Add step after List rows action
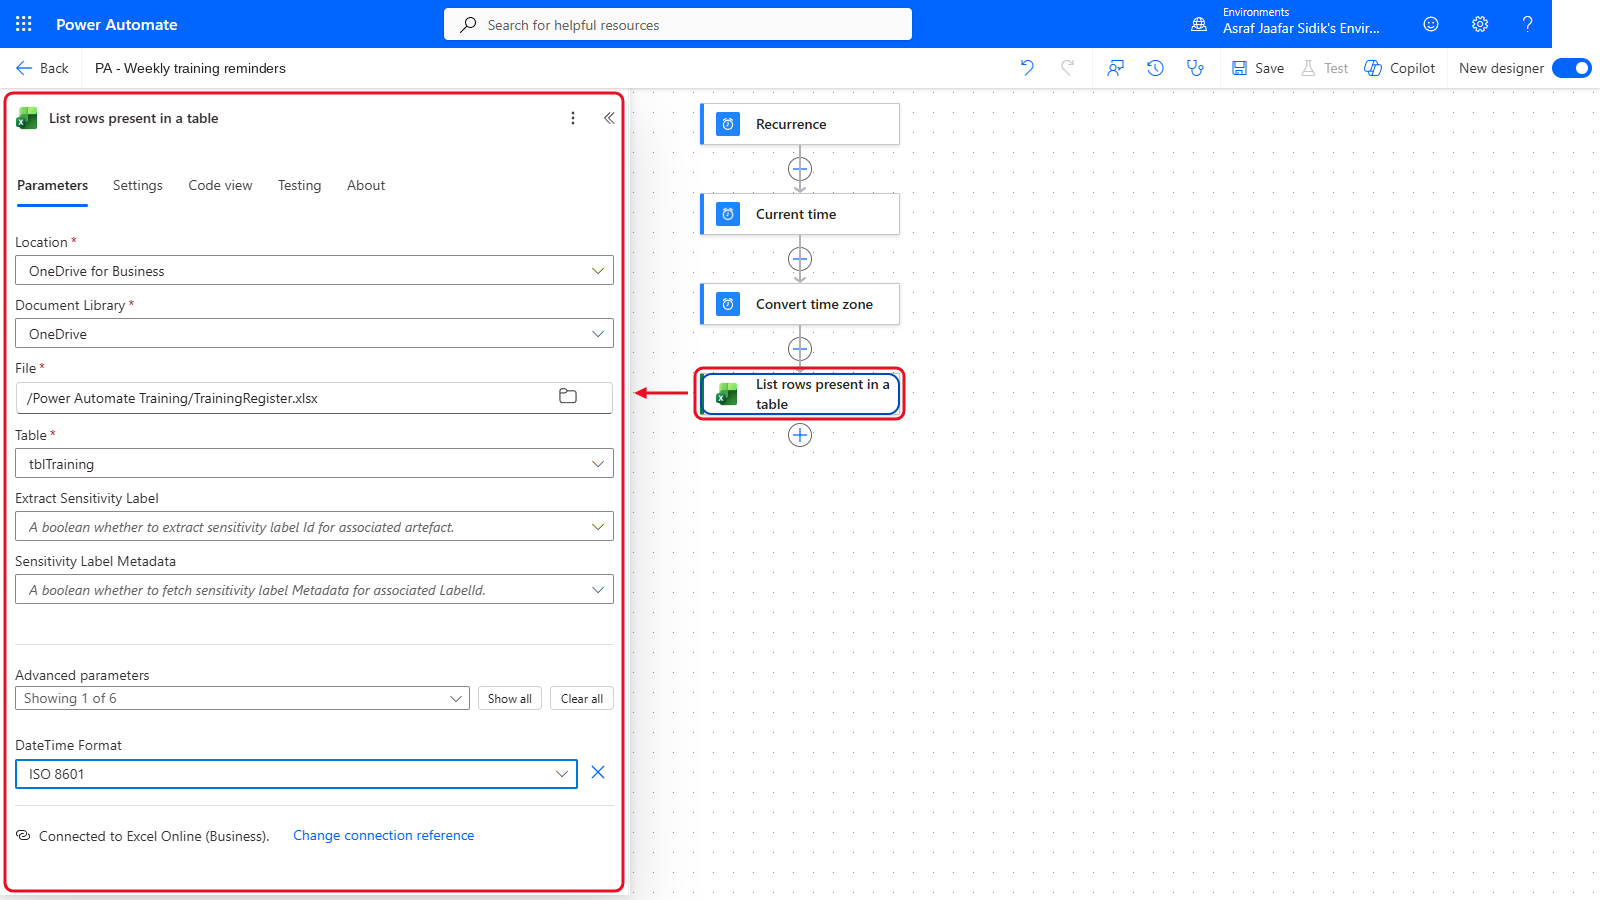The image size is (1600, 900). [800, 435]
